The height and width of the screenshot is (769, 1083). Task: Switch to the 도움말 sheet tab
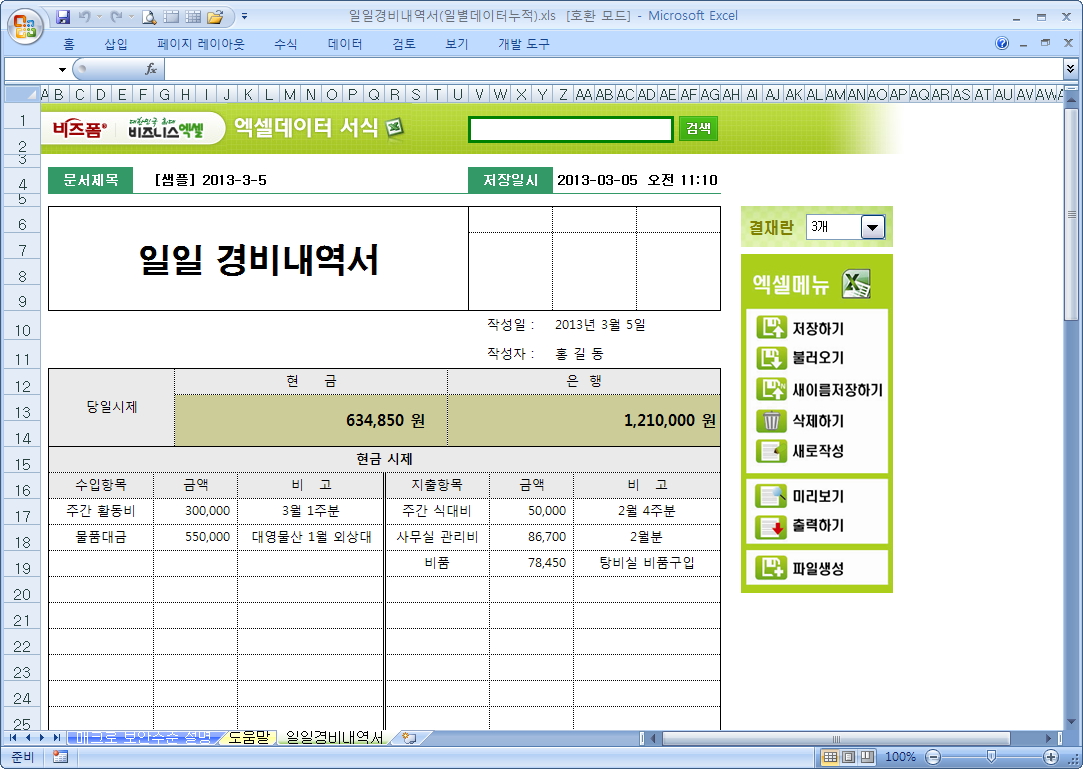[249, 738]
